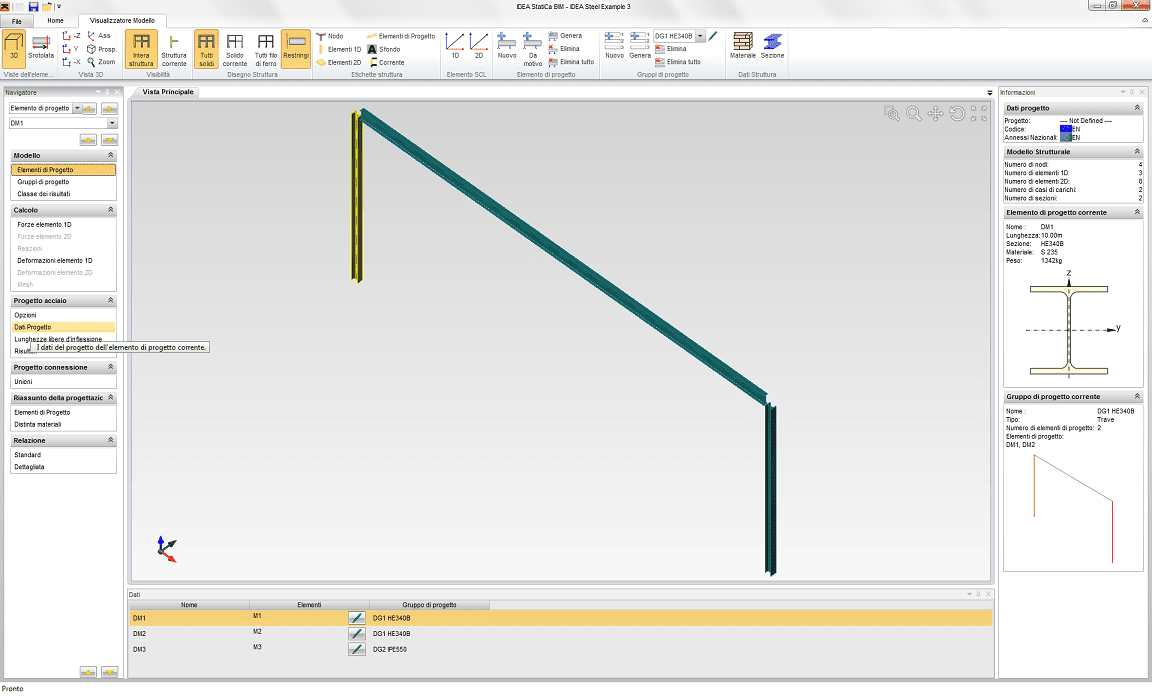The image size is (1152, 696).
Task: Click the pan arrows icon in viewport
Action: pyautogui.click(x=935, y=113)
